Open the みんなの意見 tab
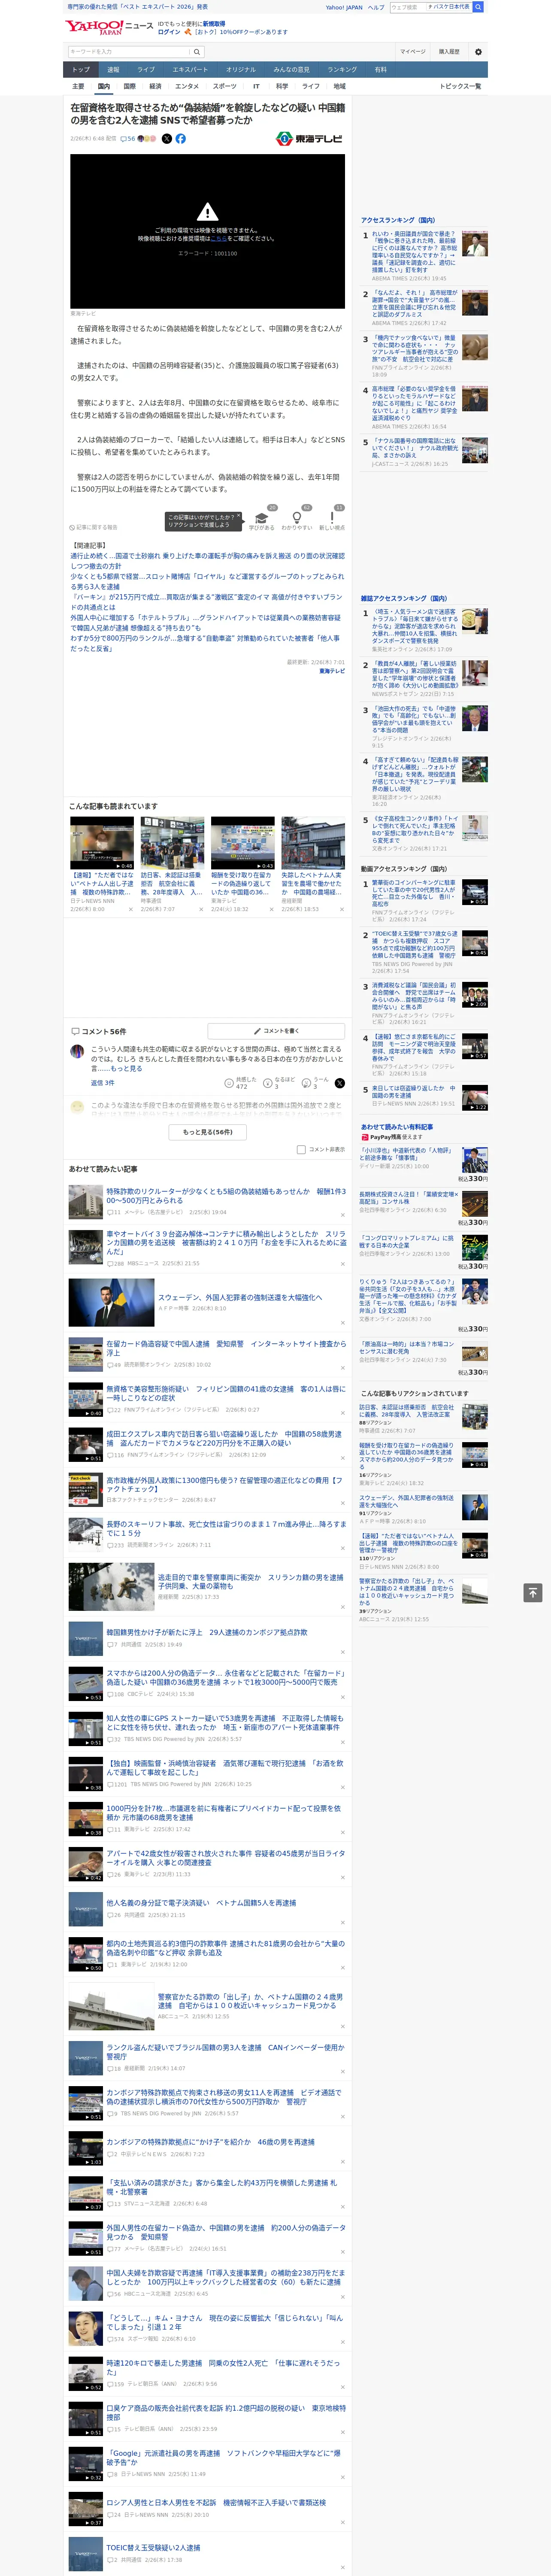This screenshot has width=551, height=2576. [x=292, y=70]
